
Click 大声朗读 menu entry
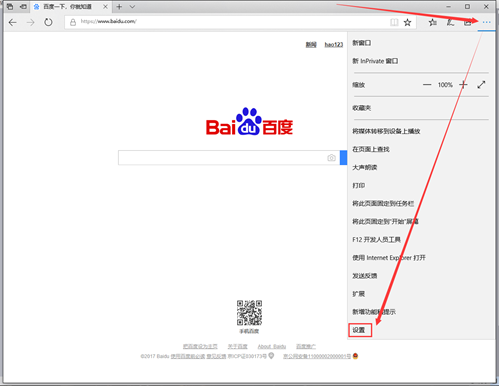pyautogui.click(x=365, y=167)
